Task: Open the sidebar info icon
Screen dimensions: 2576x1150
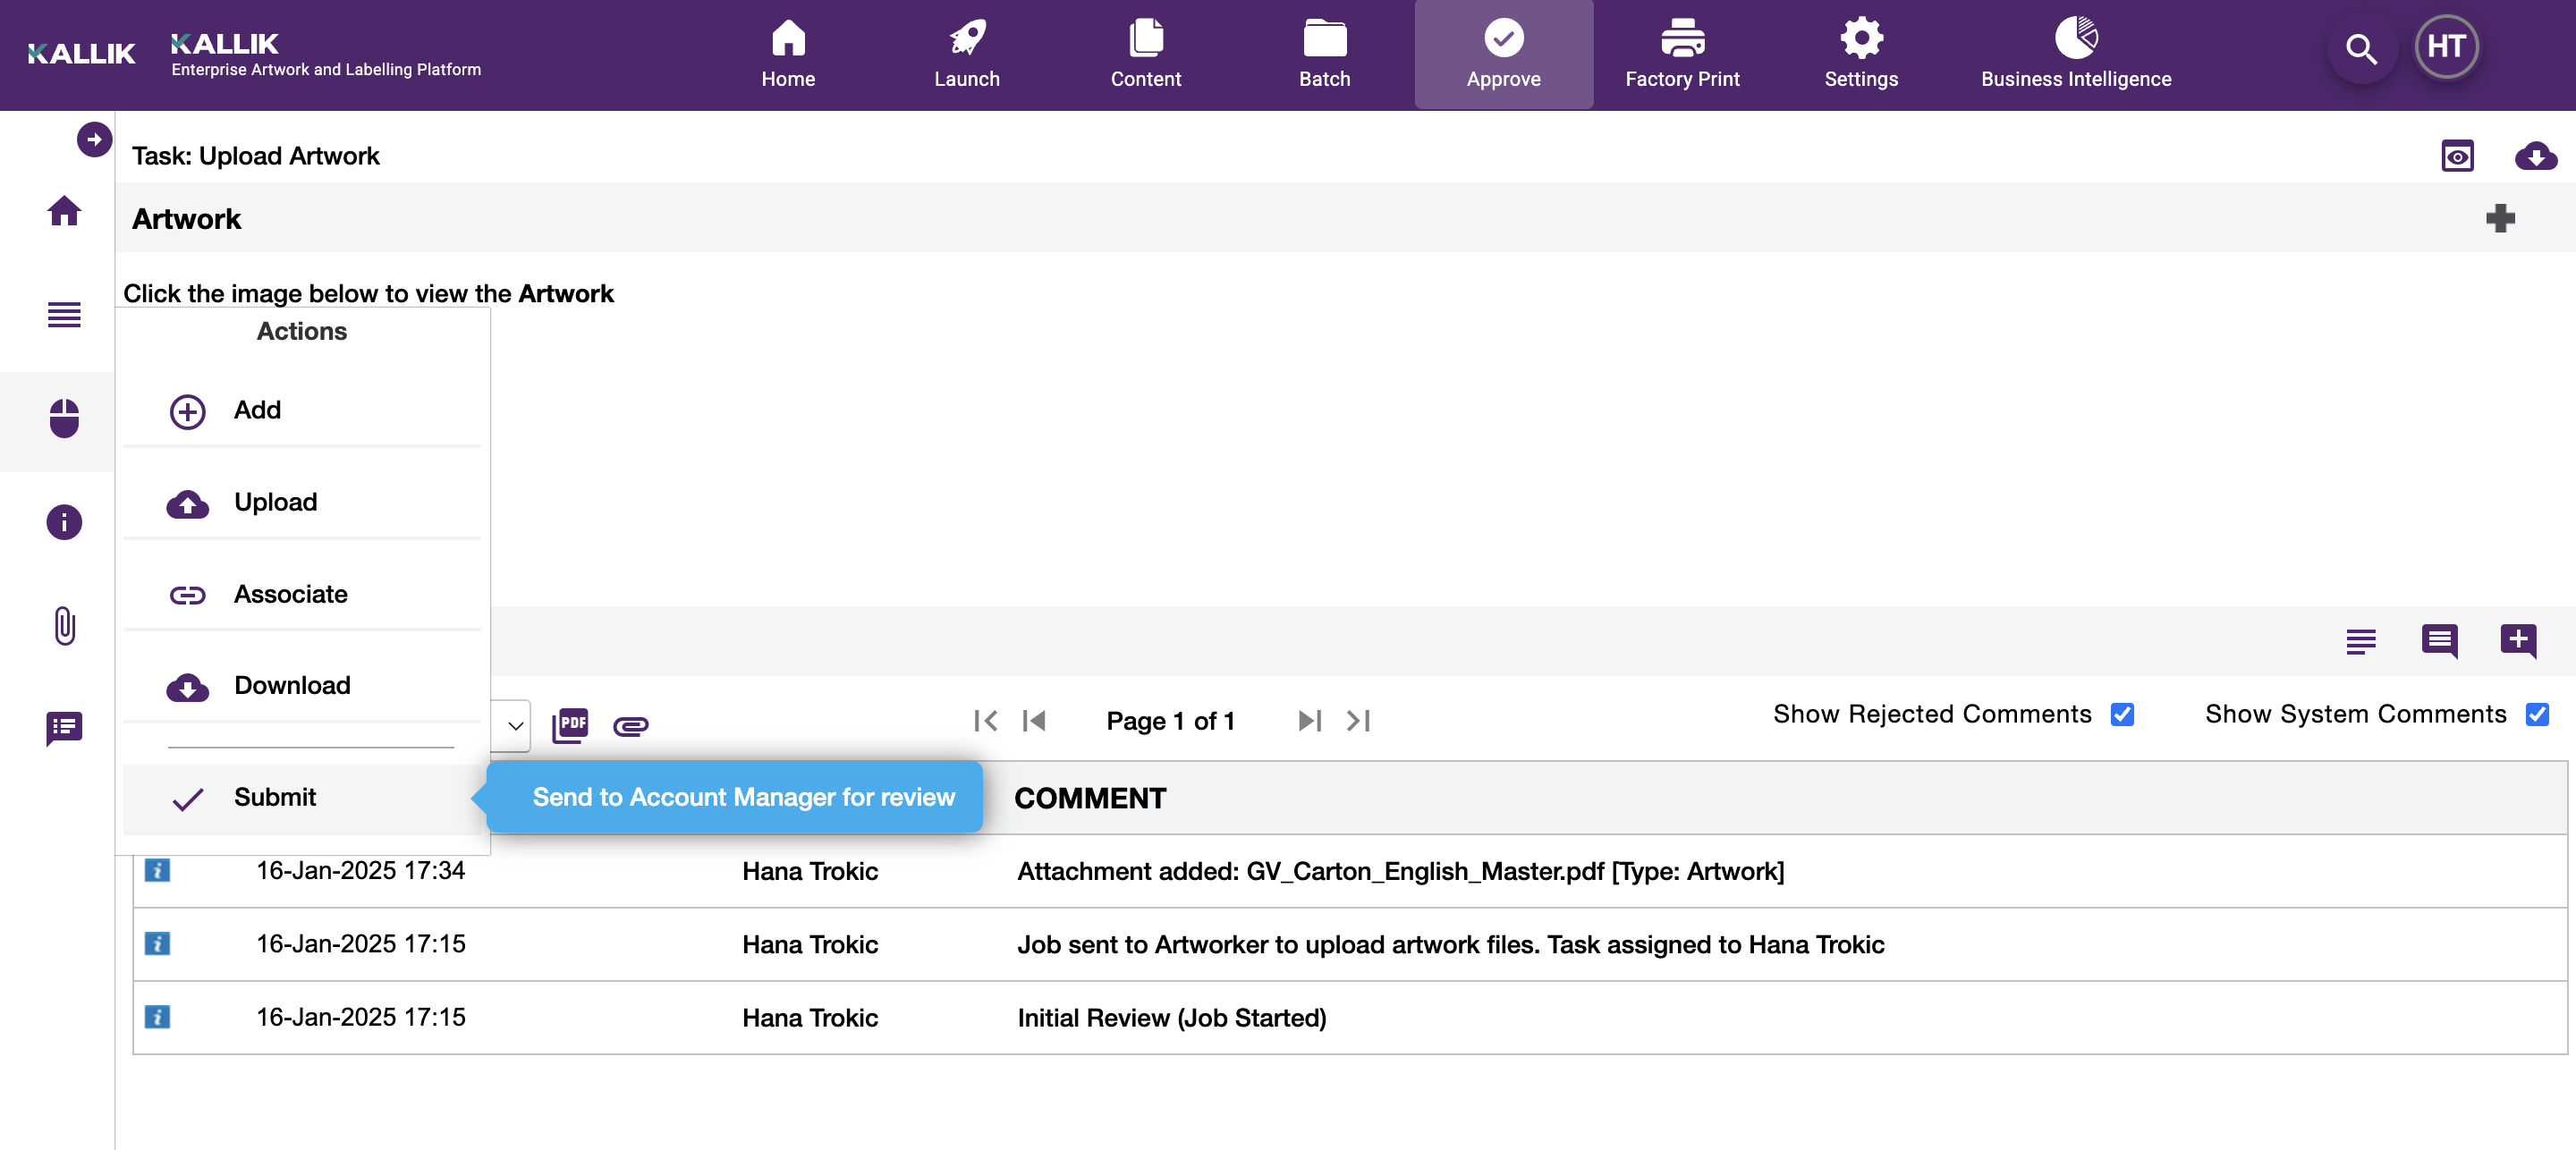Action: (64, 522)
